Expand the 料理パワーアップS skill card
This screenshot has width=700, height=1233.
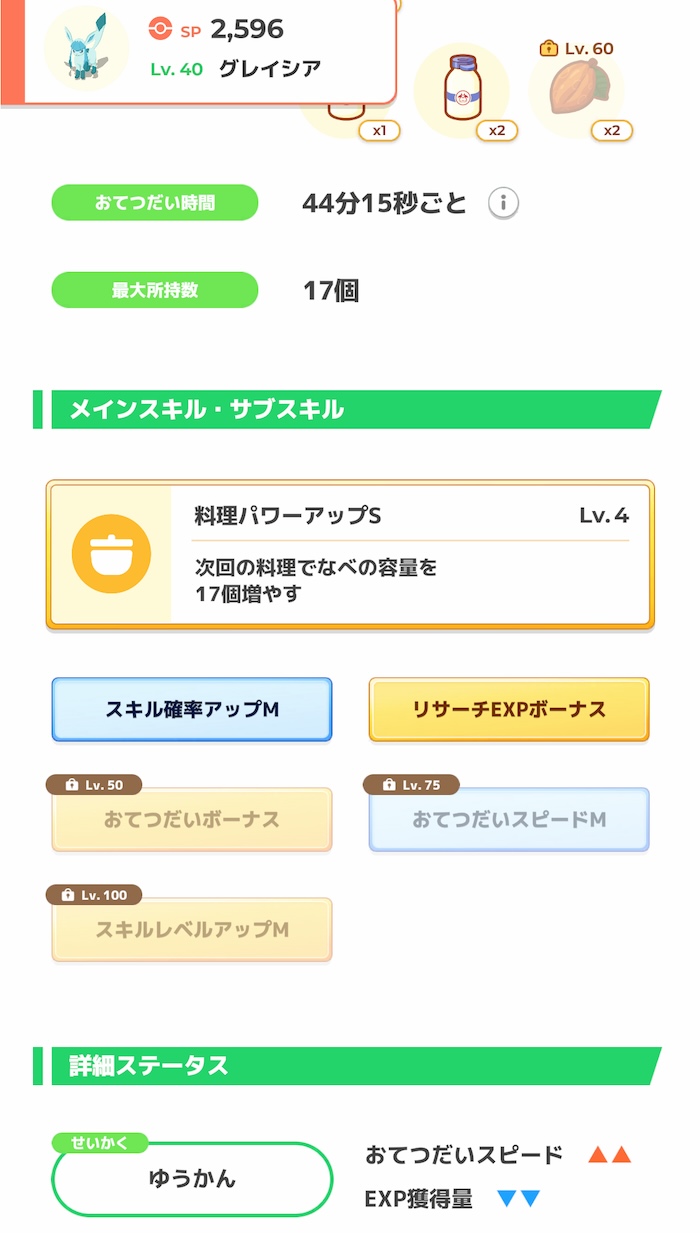pos(350,551)
